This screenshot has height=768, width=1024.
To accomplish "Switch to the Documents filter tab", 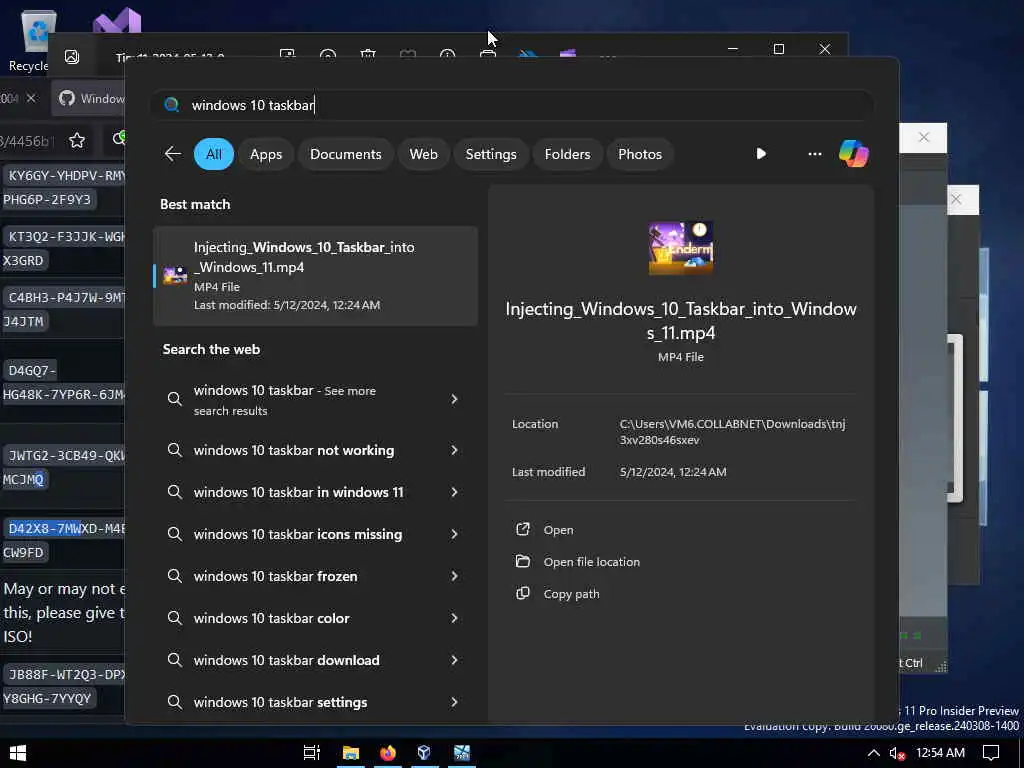I will [345, 154].
